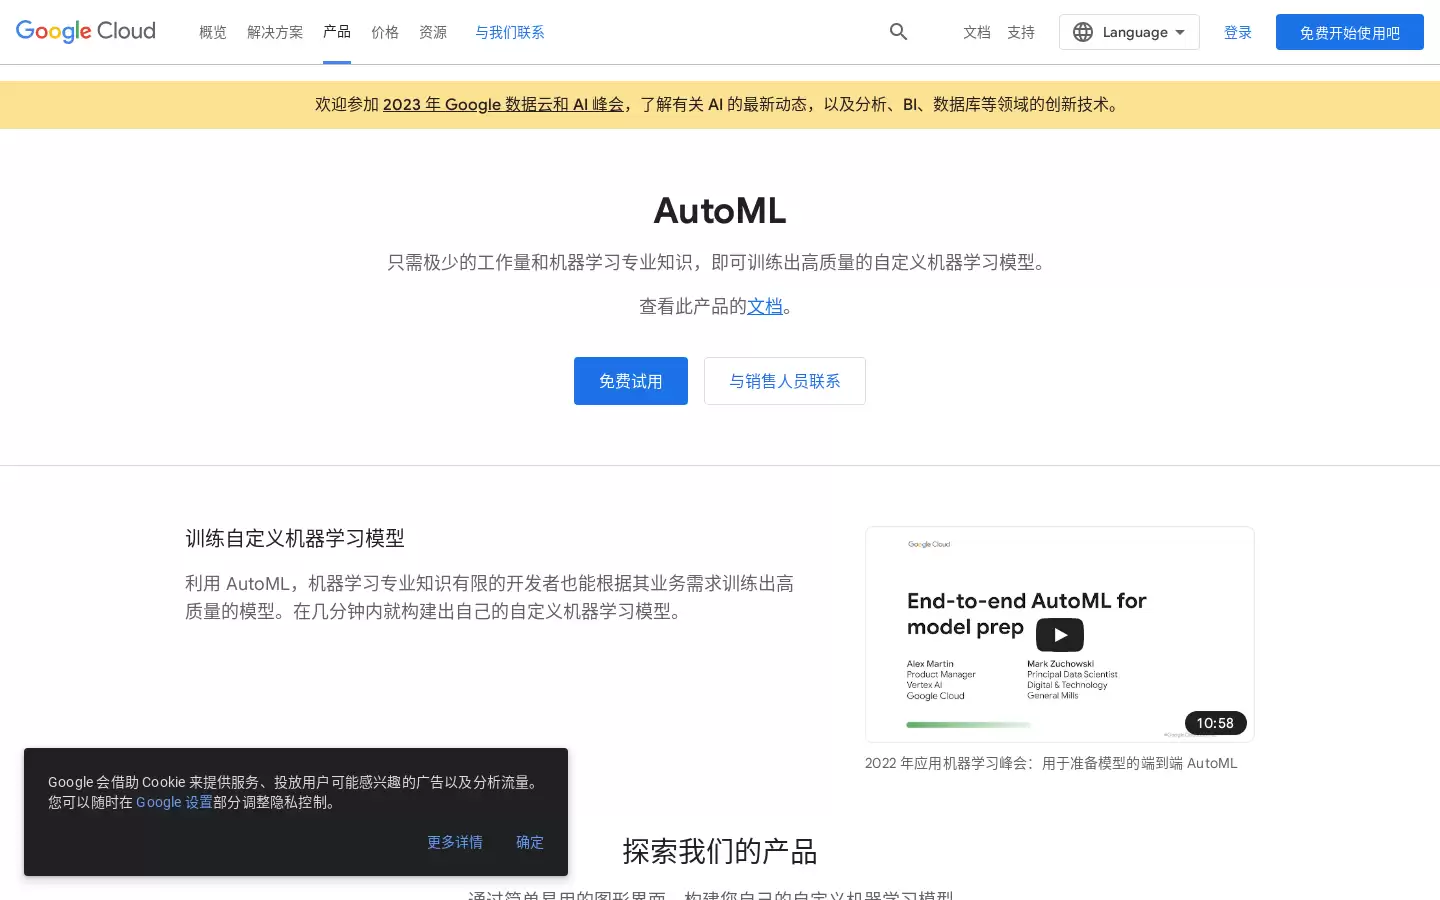Open the 解决方案 menu item
Screen dimensions: 1440x900
click(x=275, y=32)
